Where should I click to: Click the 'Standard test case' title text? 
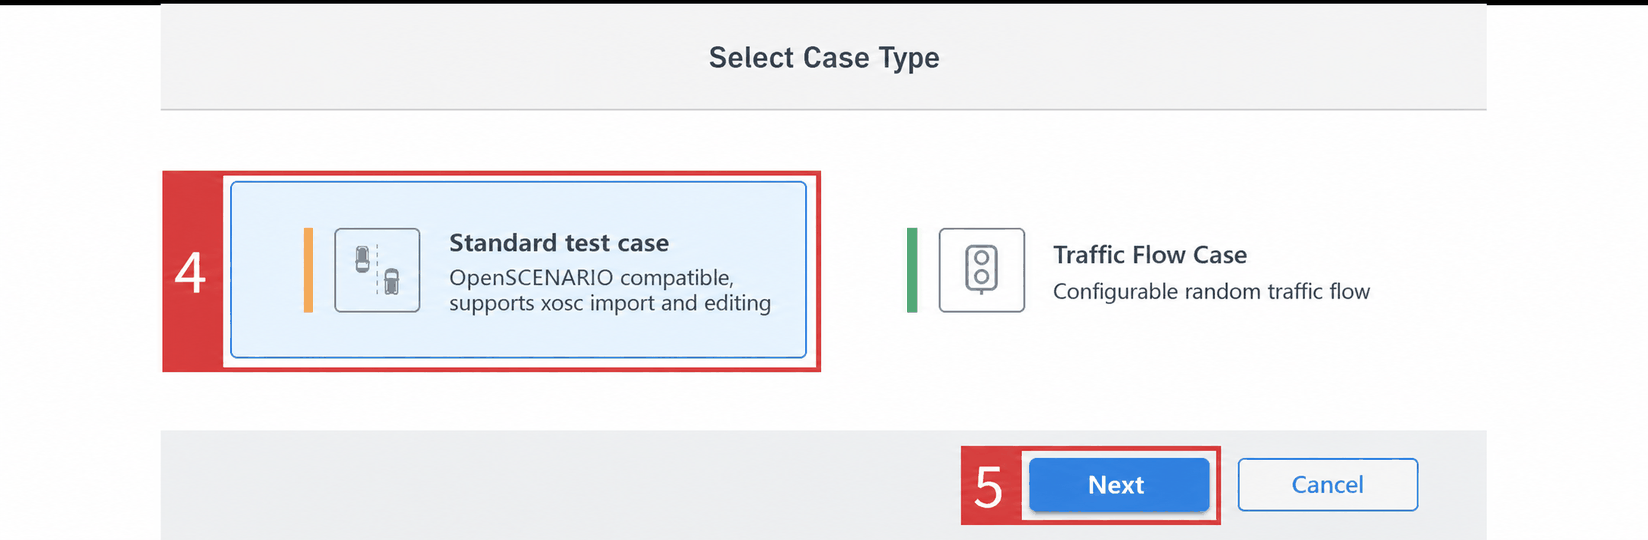[559, 243]
